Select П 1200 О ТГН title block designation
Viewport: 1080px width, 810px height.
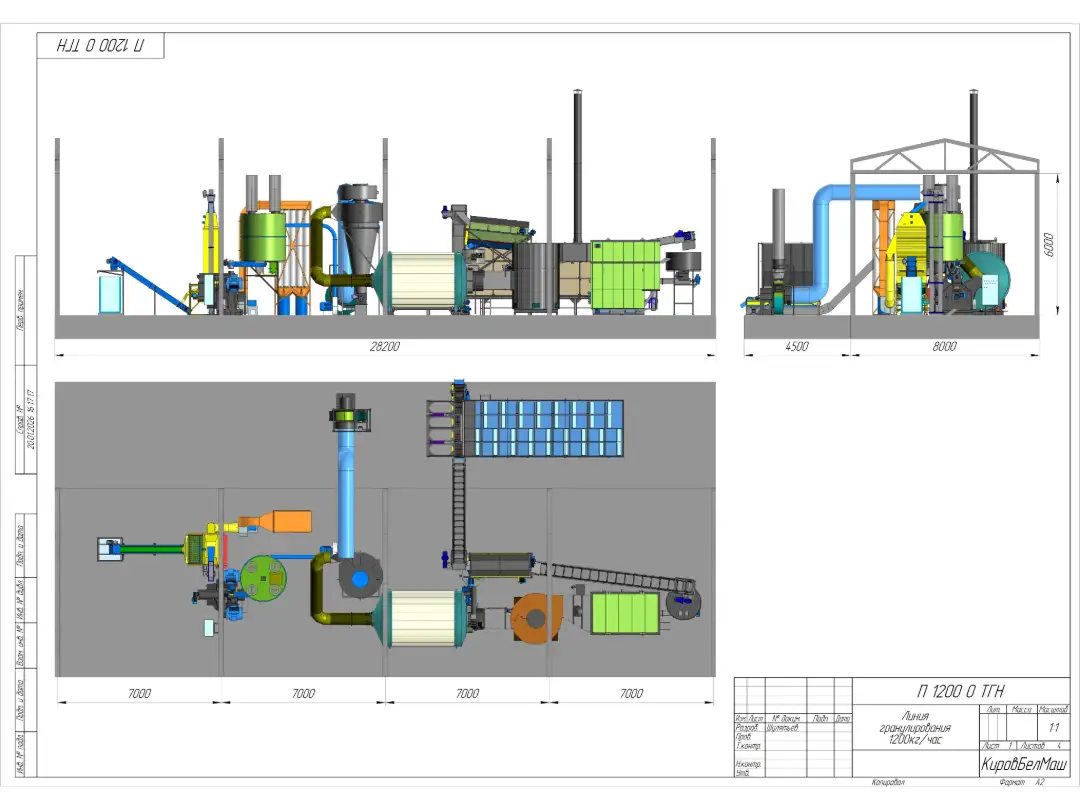tap(959, 691)
